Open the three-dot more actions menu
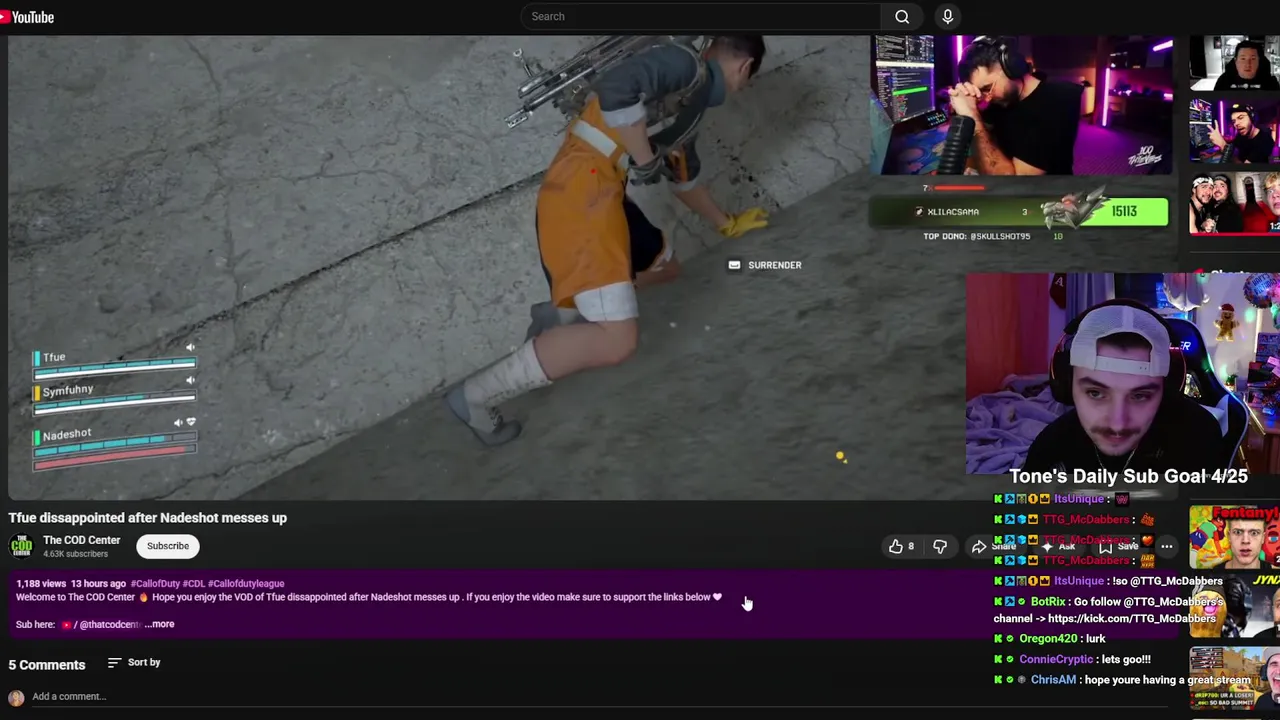The image size is (1280, 720). (1166, 546)
